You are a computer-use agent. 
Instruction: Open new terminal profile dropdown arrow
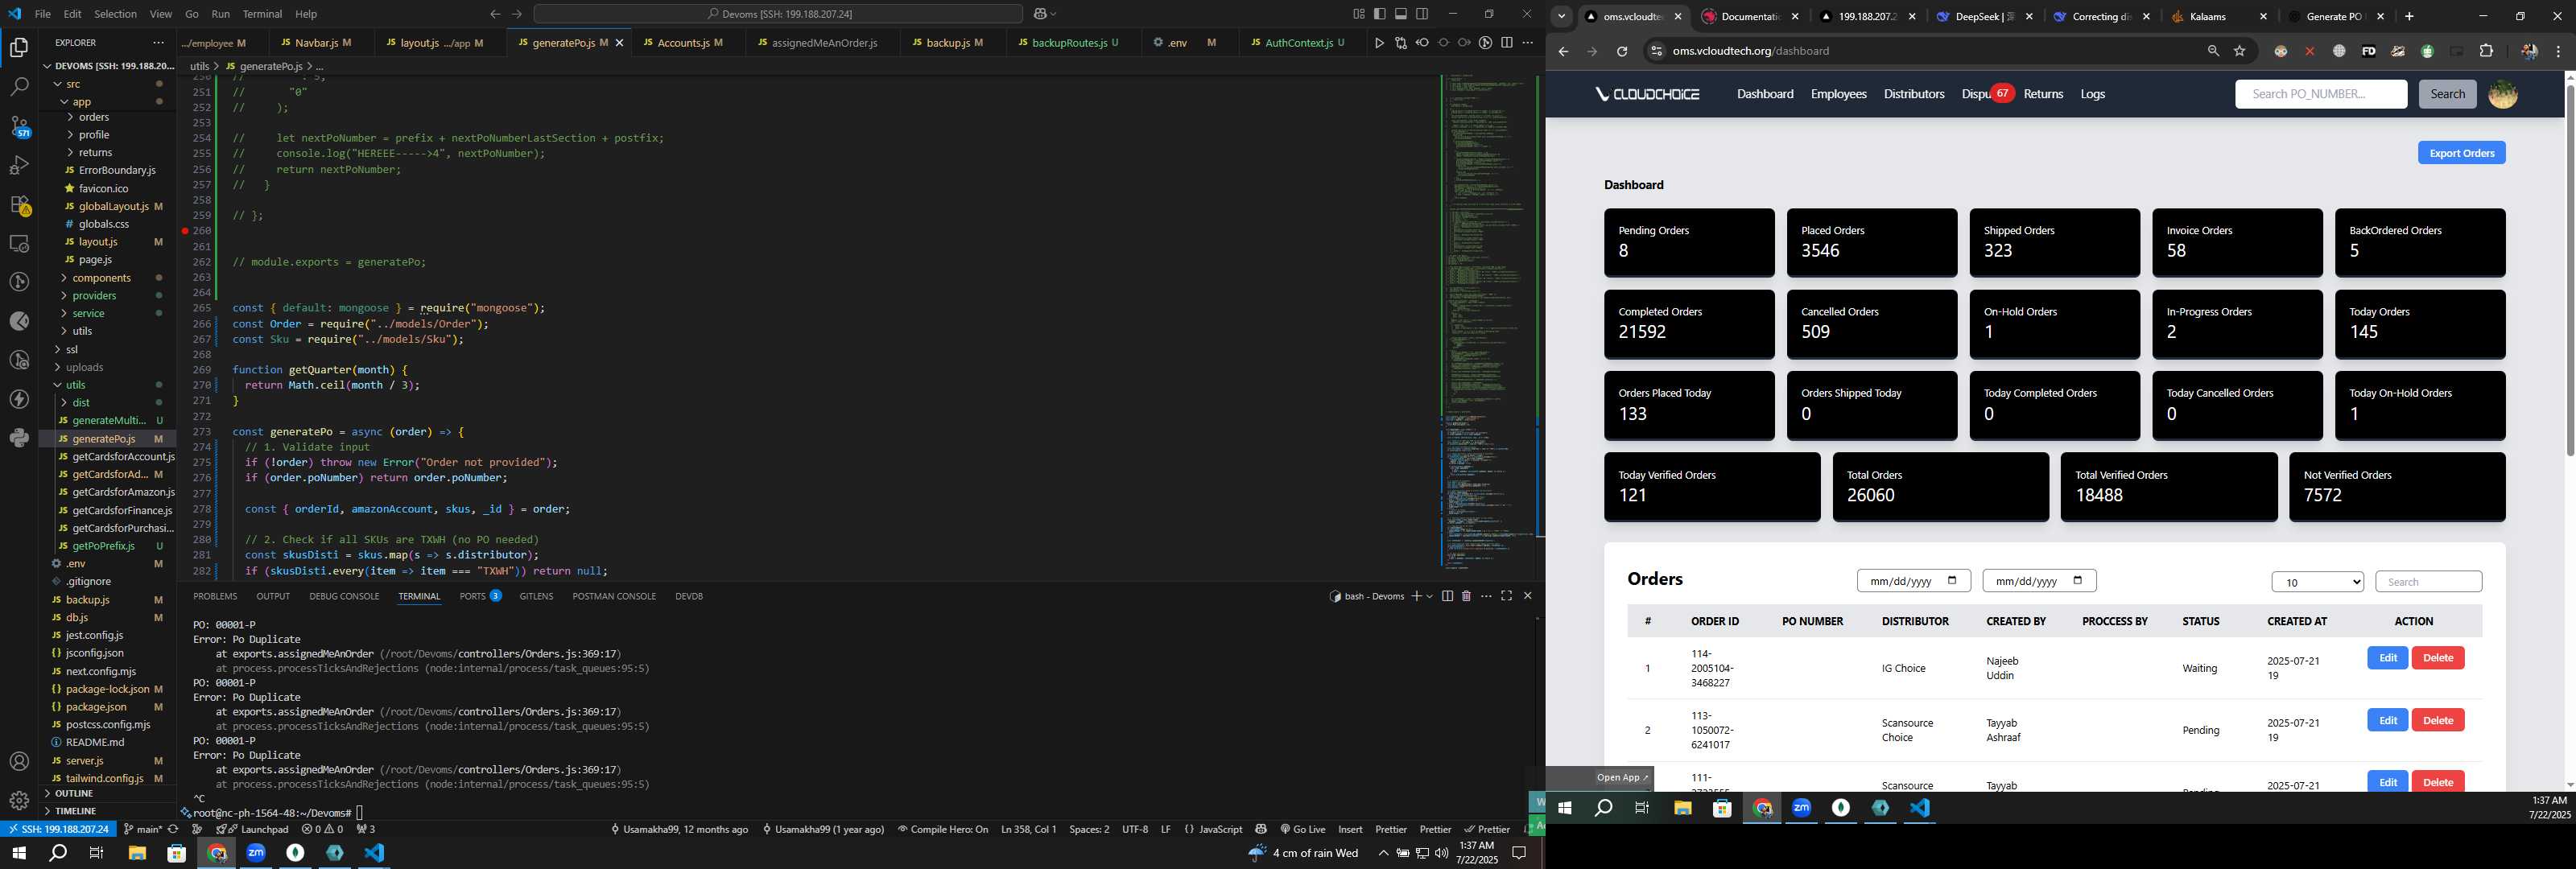1430,596
